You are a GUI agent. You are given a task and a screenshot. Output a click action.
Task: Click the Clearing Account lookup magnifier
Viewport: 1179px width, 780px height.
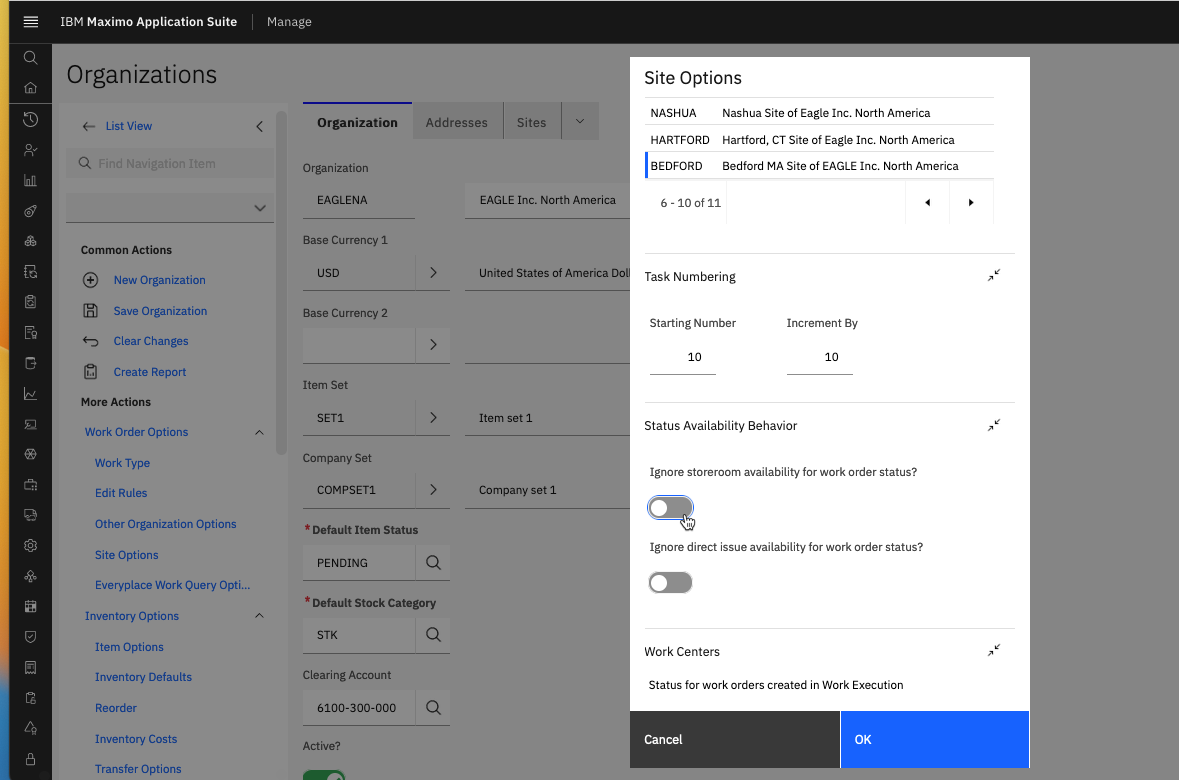[x=433, y=708]
